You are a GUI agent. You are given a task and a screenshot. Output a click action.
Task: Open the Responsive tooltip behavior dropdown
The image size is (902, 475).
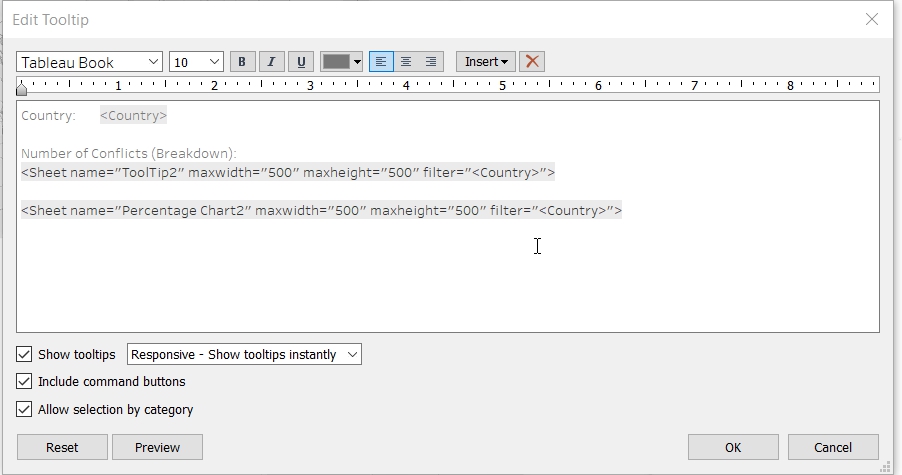coord(244,354)
